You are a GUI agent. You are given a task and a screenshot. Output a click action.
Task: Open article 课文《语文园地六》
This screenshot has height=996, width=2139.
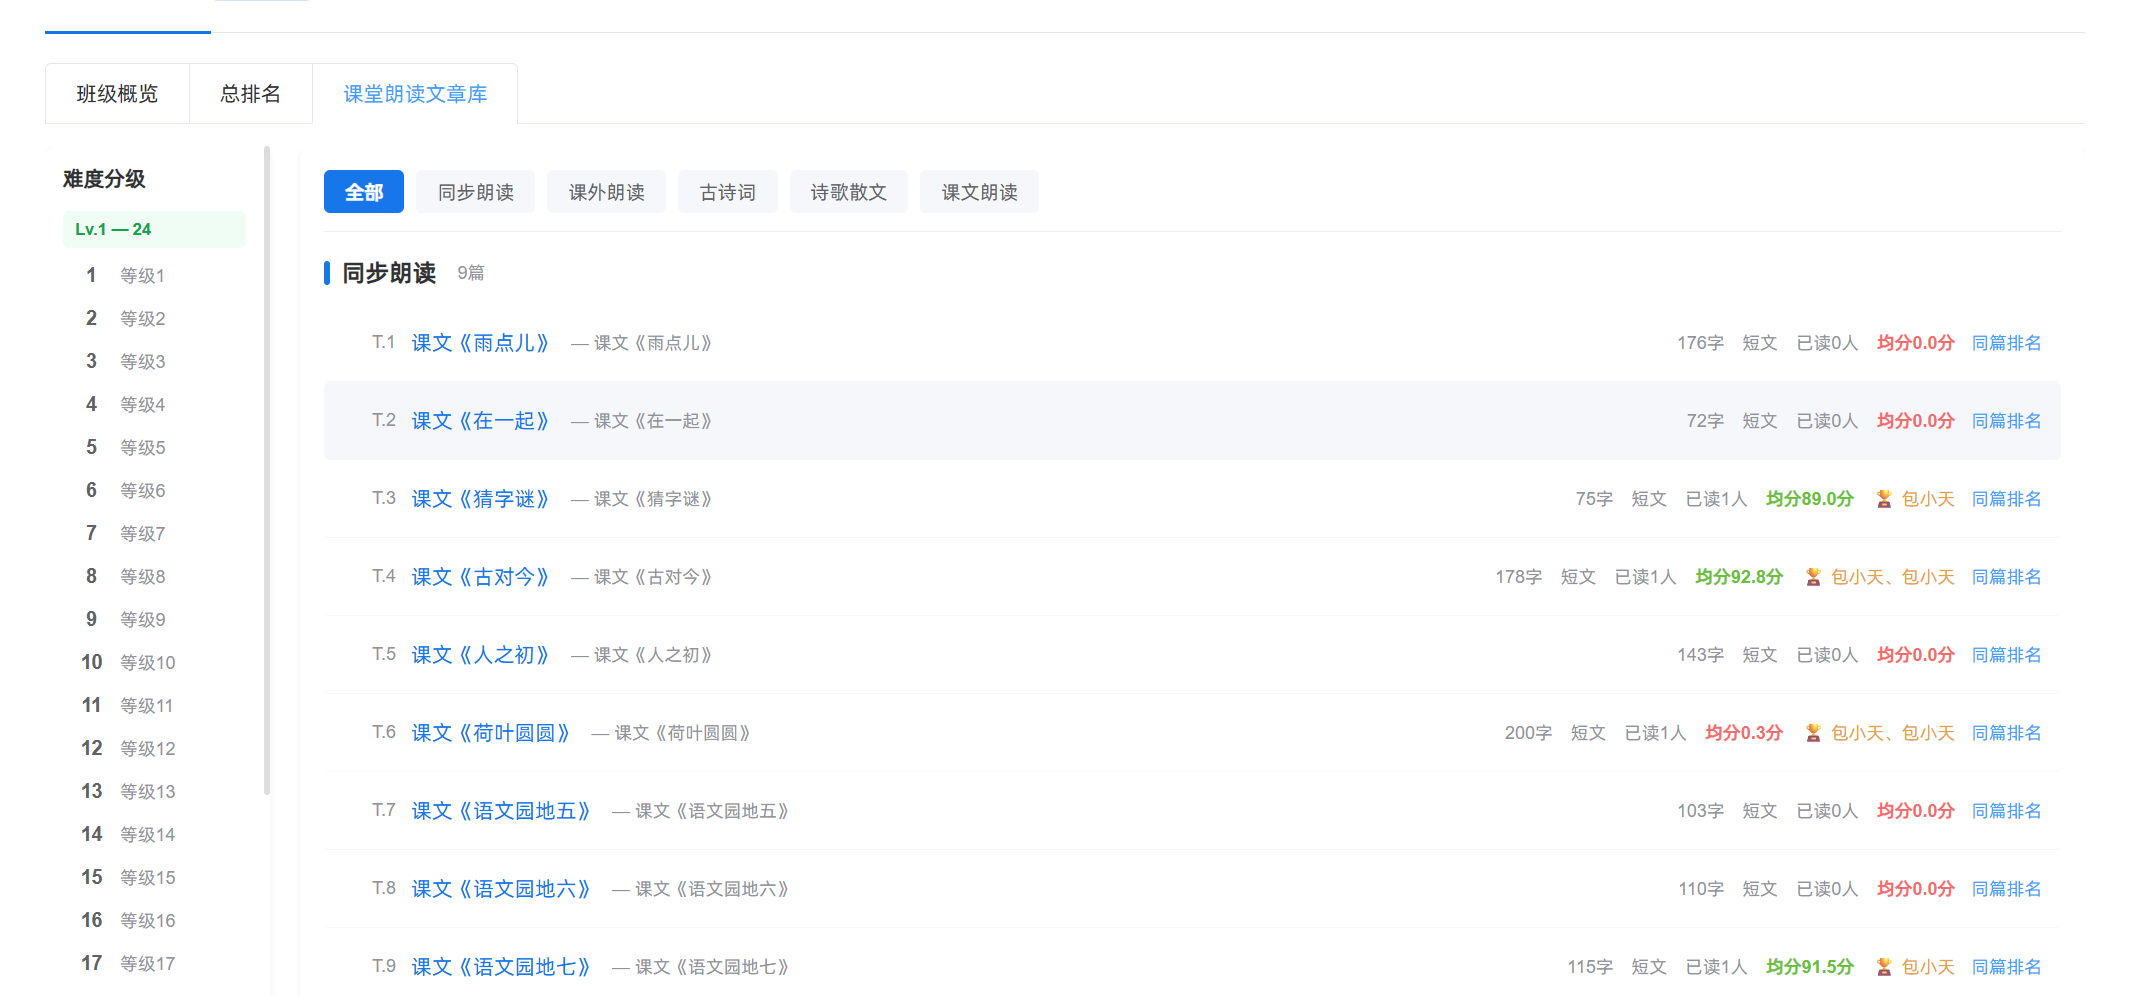click(x=501, y=889)
